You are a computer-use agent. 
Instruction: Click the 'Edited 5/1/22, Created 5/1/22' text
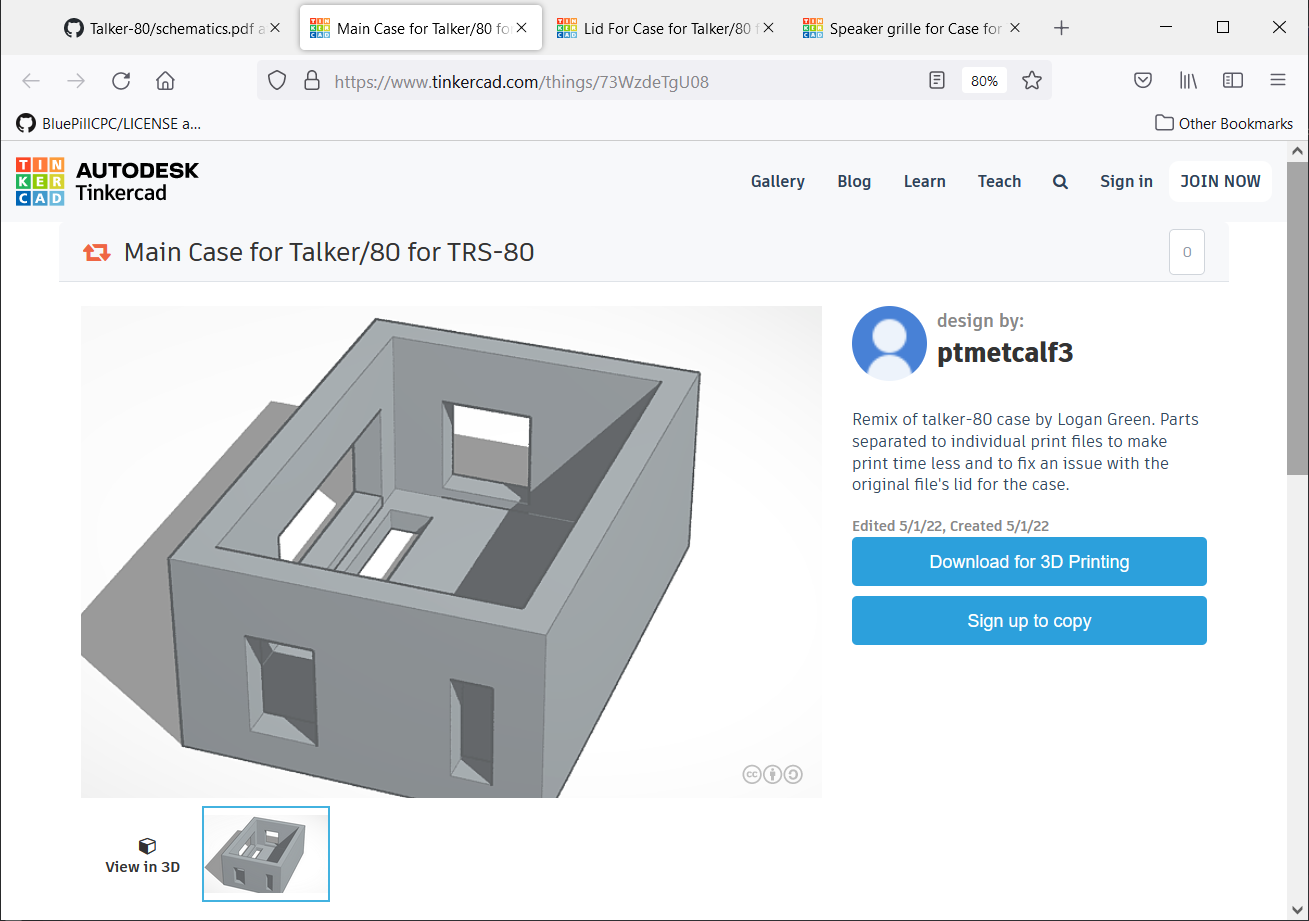pyautogui.click(x=950, y=526)
